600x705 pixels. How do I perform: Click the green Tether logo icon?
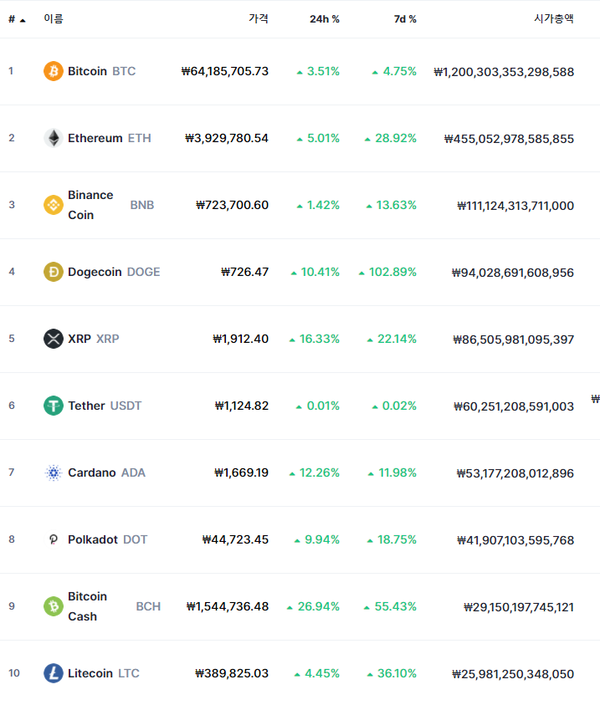[53, 406]
